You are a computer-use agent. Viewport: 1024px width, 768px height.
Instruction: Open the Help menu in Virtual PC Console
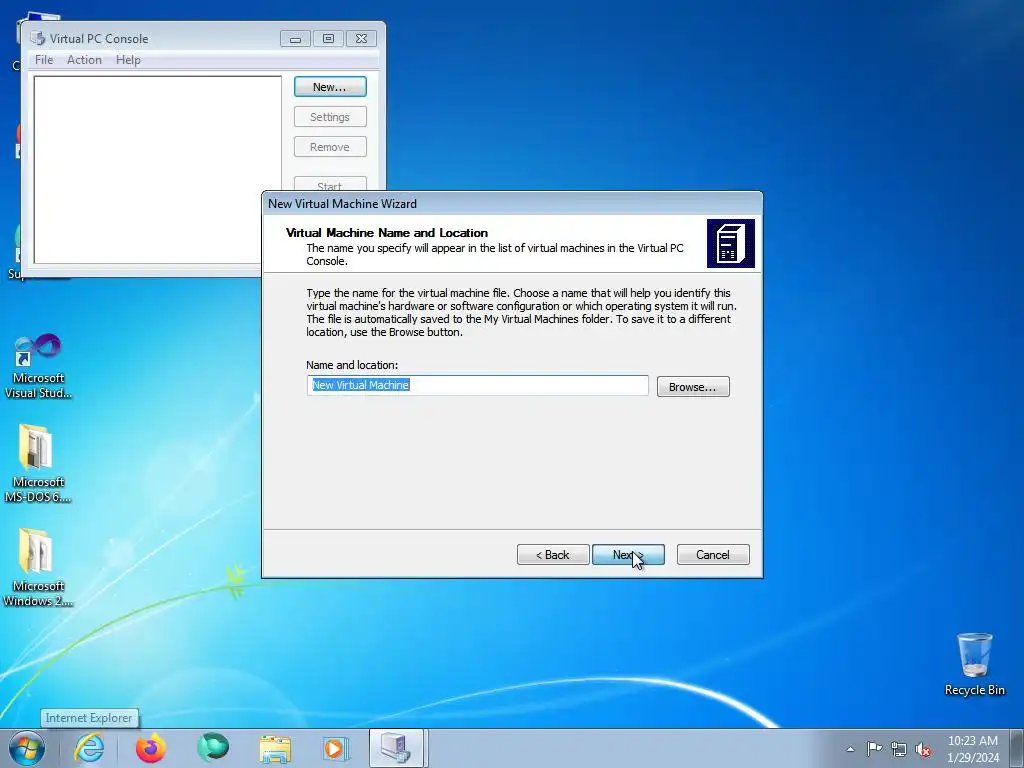[128, 59]
